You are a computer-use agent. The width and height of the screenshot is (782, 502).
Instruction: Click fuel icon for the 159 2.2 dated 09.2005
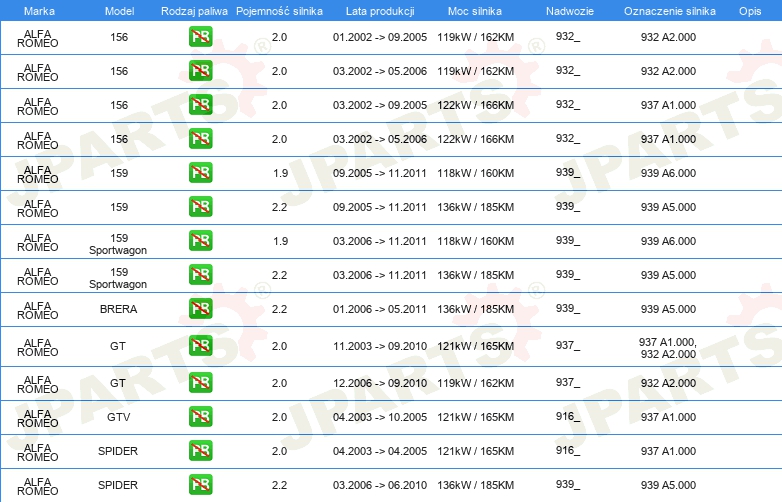pyautogui.click(x=200, y=206)
